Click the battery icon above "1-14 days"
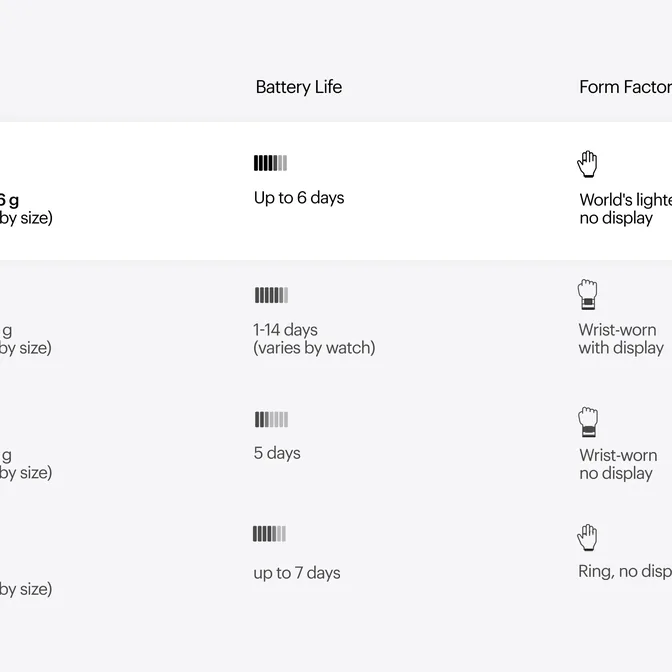Viewport: 672px width, 672px height. (271, 295)
